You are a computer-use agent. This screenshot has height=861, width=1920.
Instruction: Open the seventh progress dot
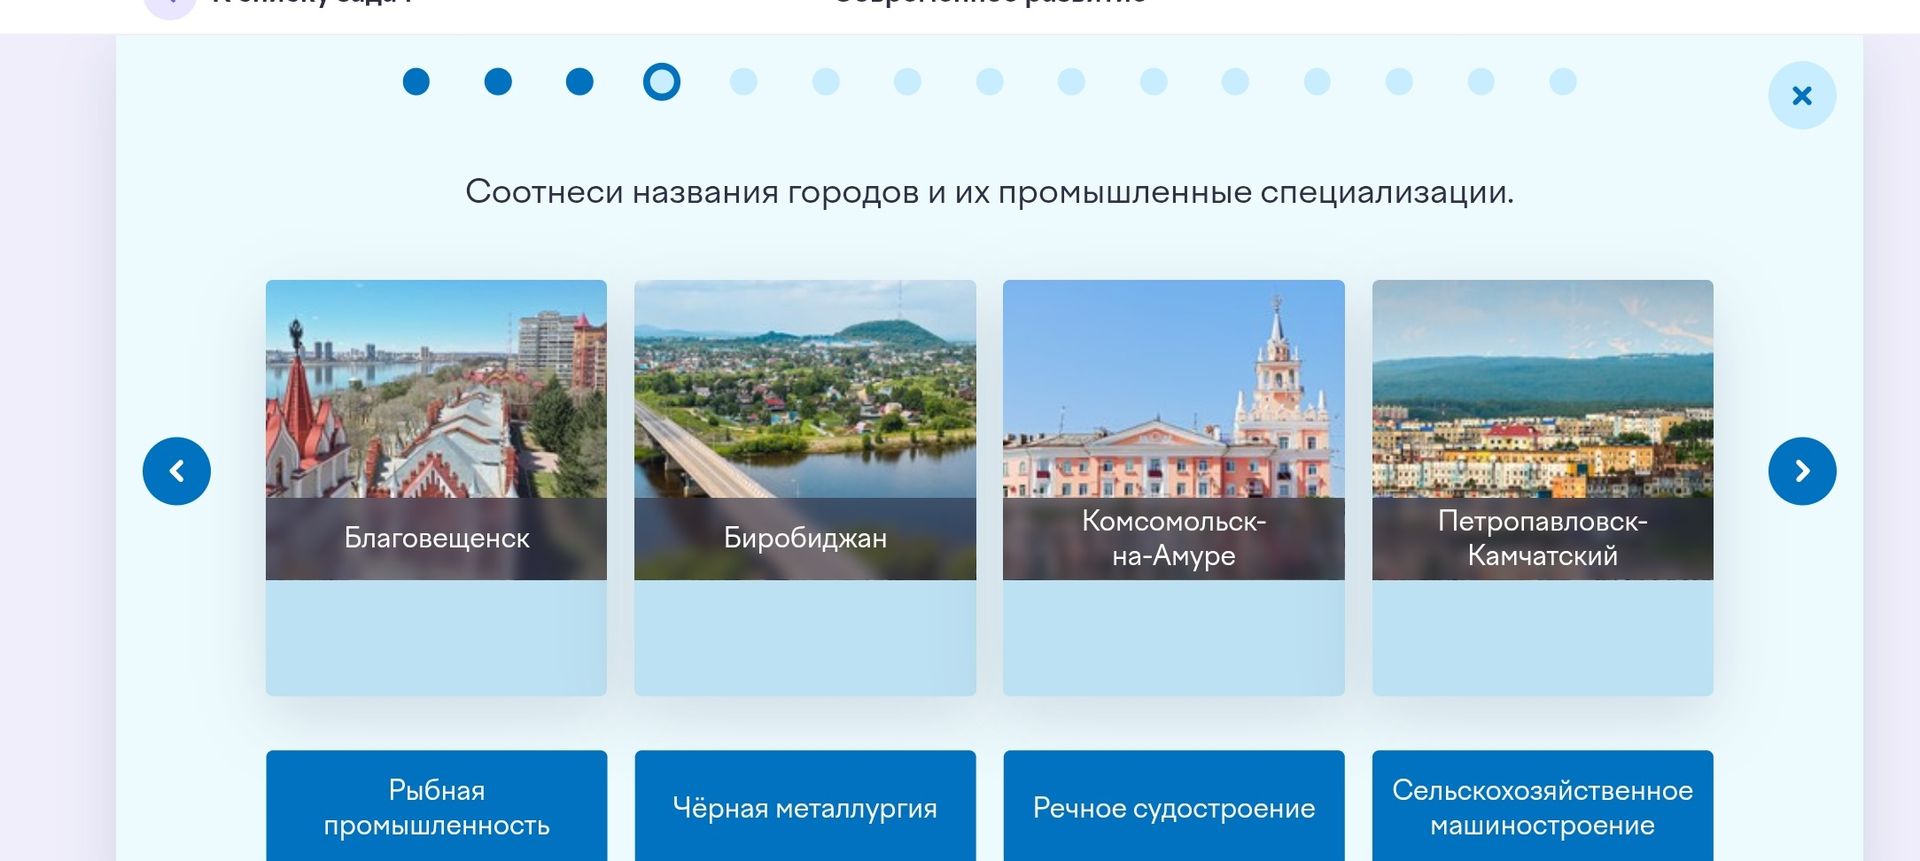[x=908, y=82]
